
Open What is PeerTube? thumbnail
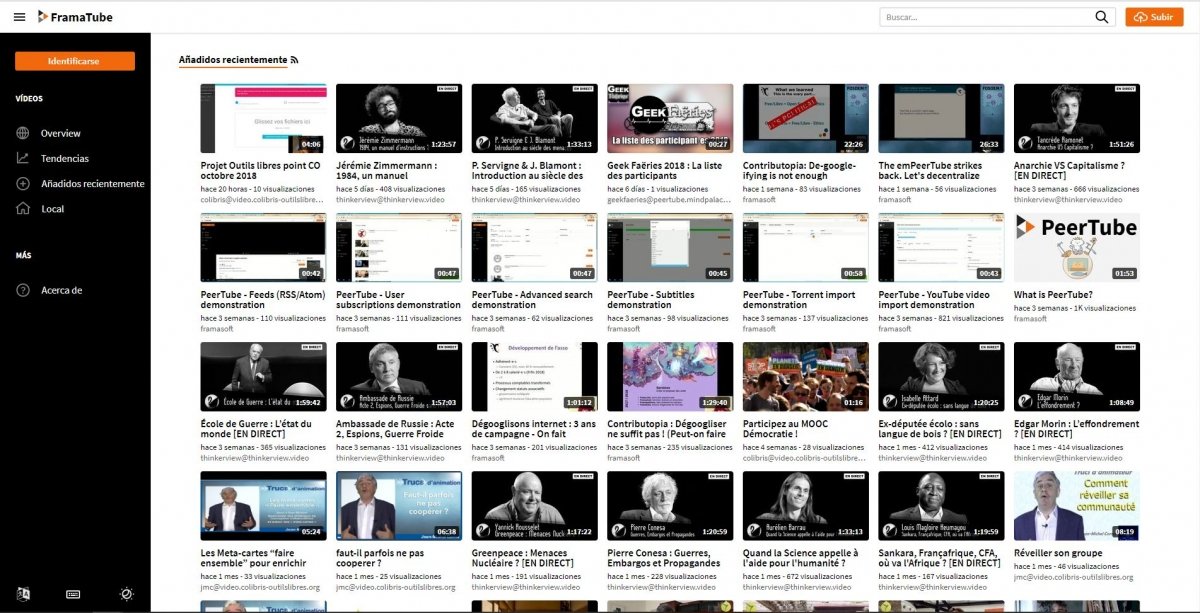pos(1077,247)
